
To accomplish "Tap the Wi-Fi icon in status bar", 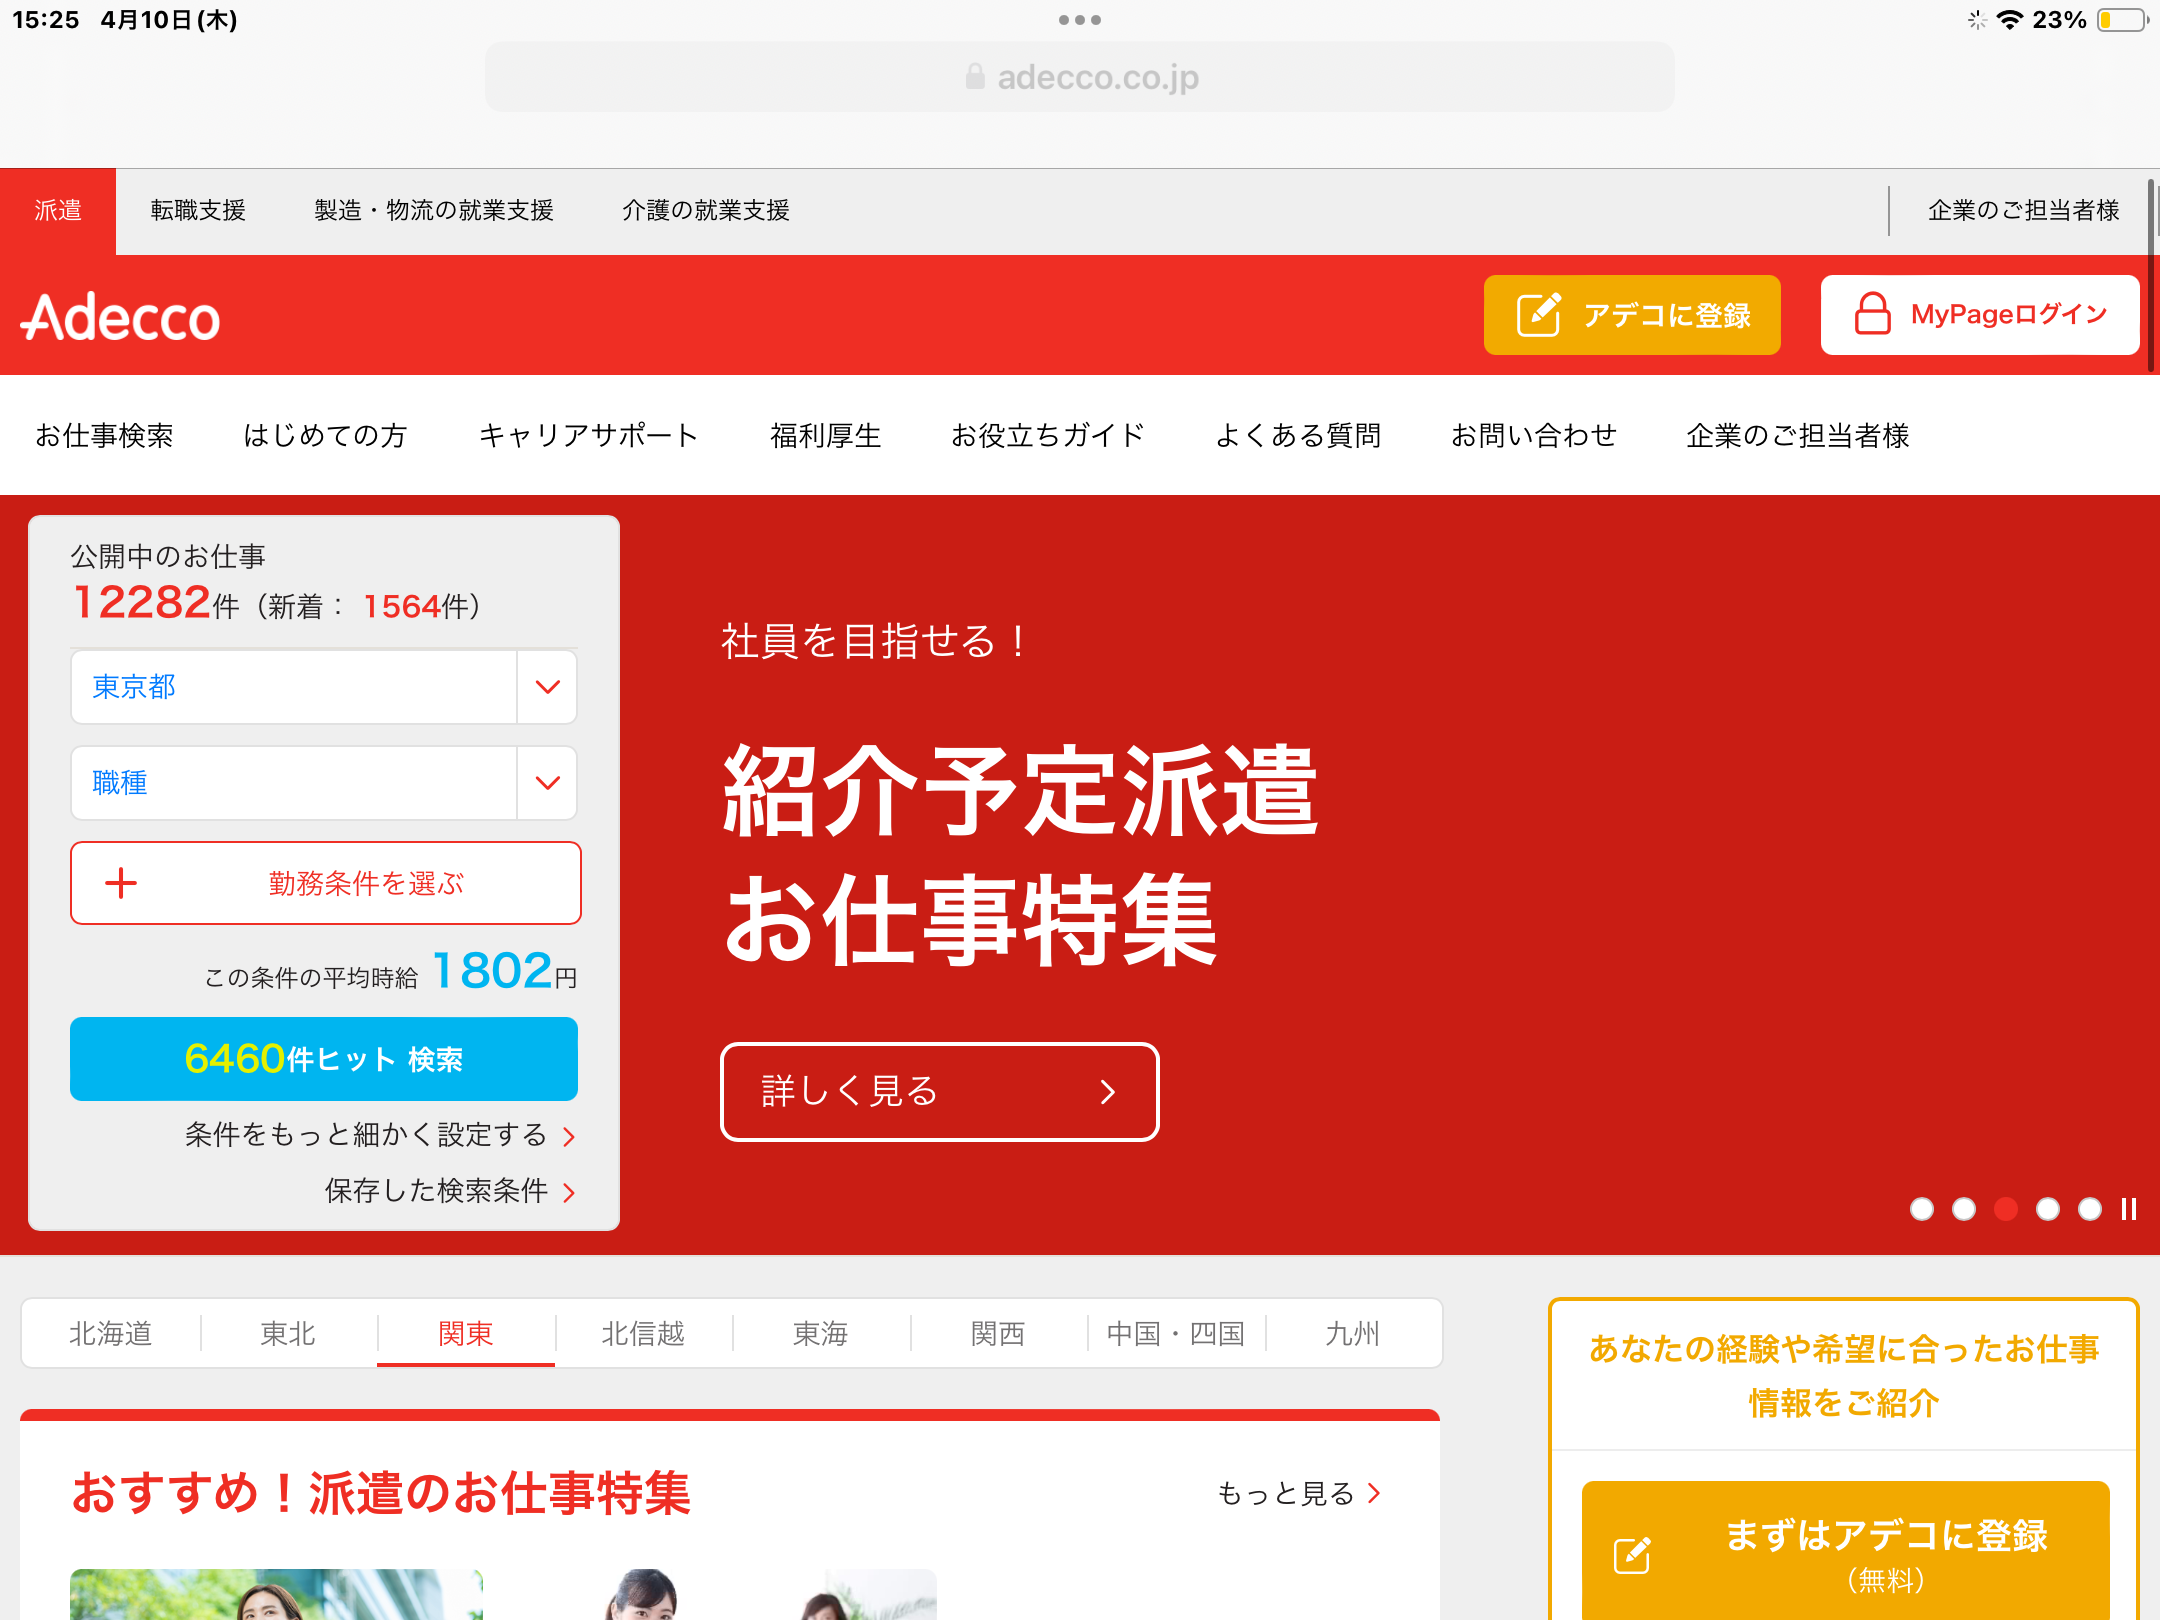I will [x=2009, y=20].
